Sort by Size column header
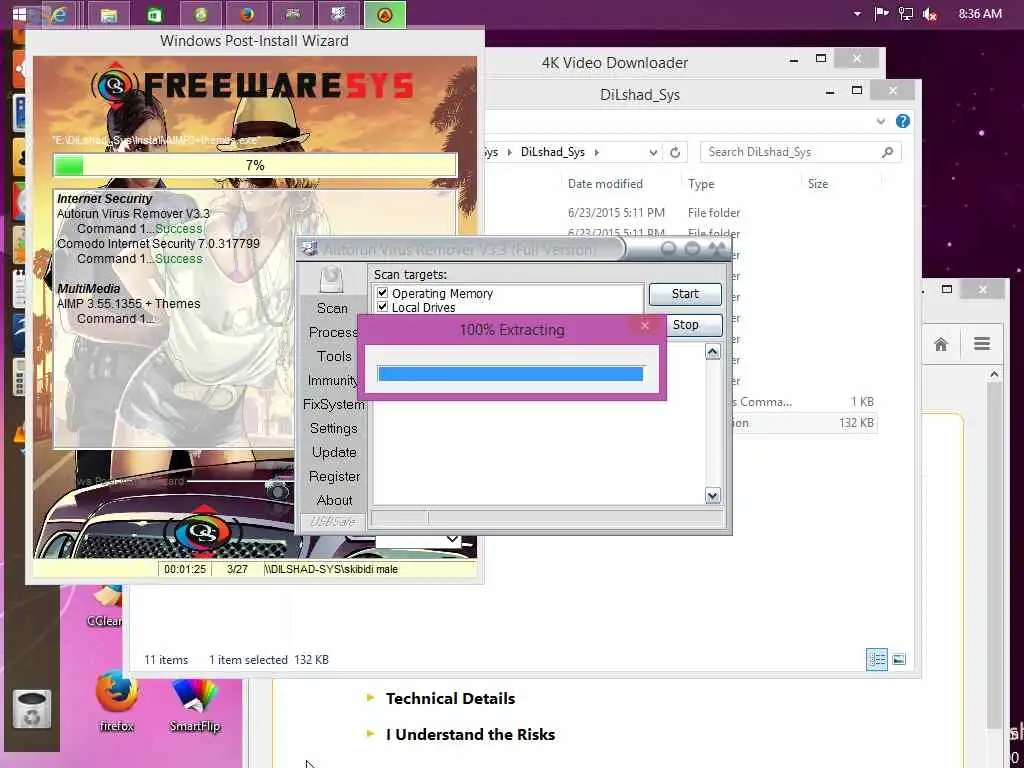The width and height of the screenshot is (1024, 768). [818, 184]
